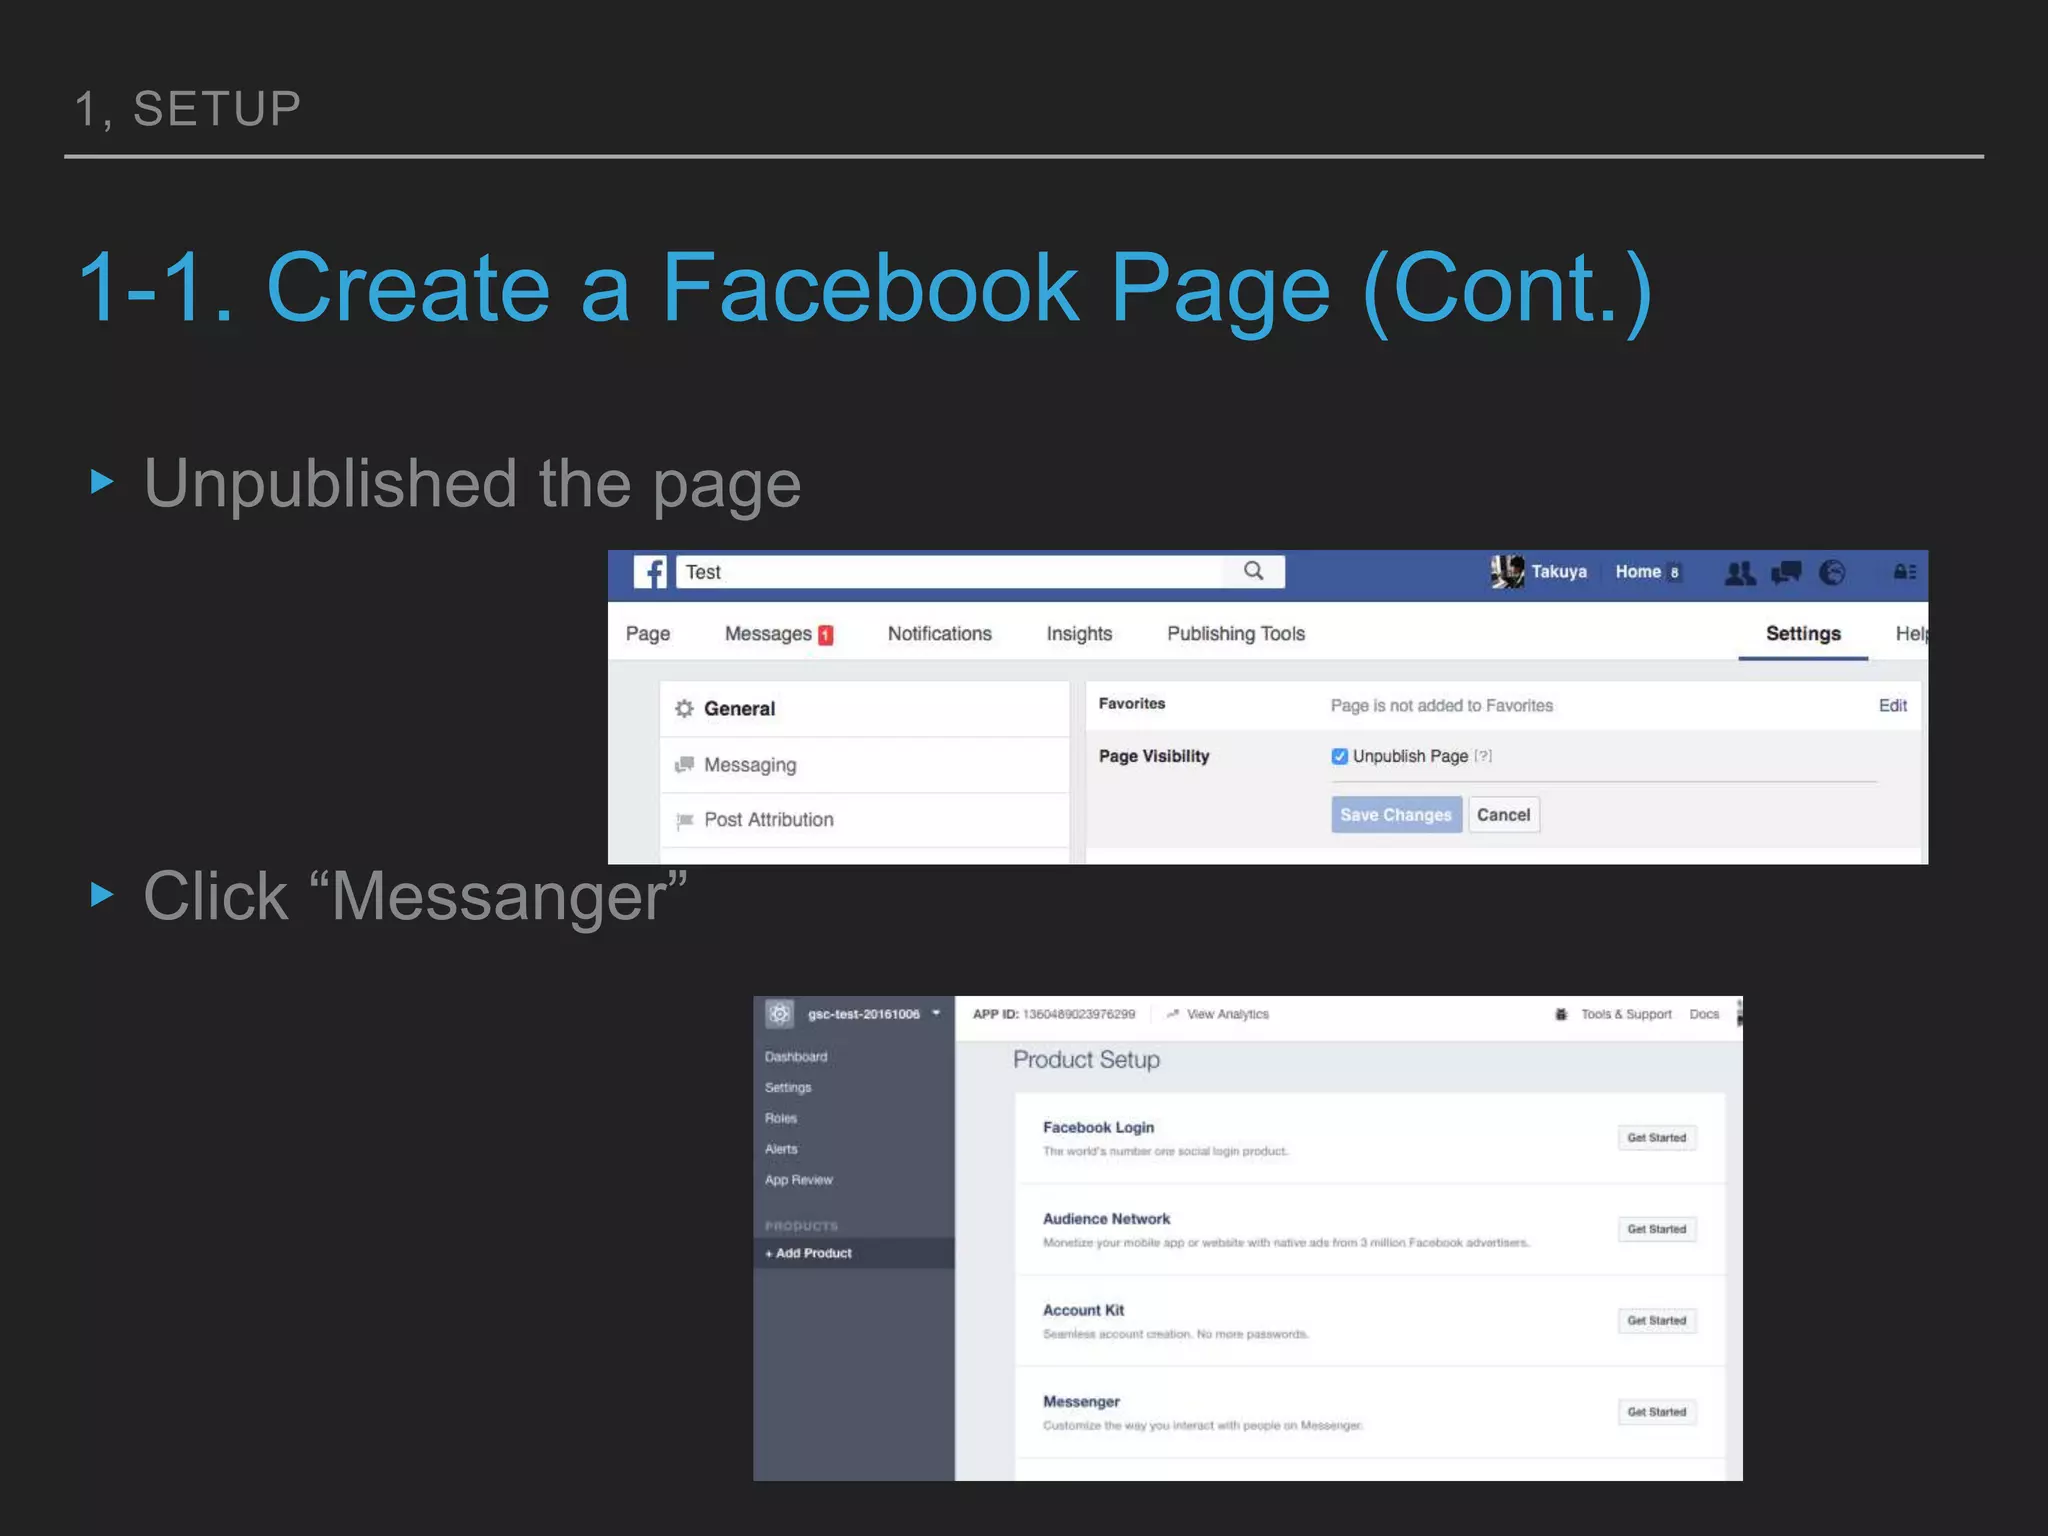
Task: Click the app gear icon beside gsc-test-20161006
Action: tap(779, 1014)
